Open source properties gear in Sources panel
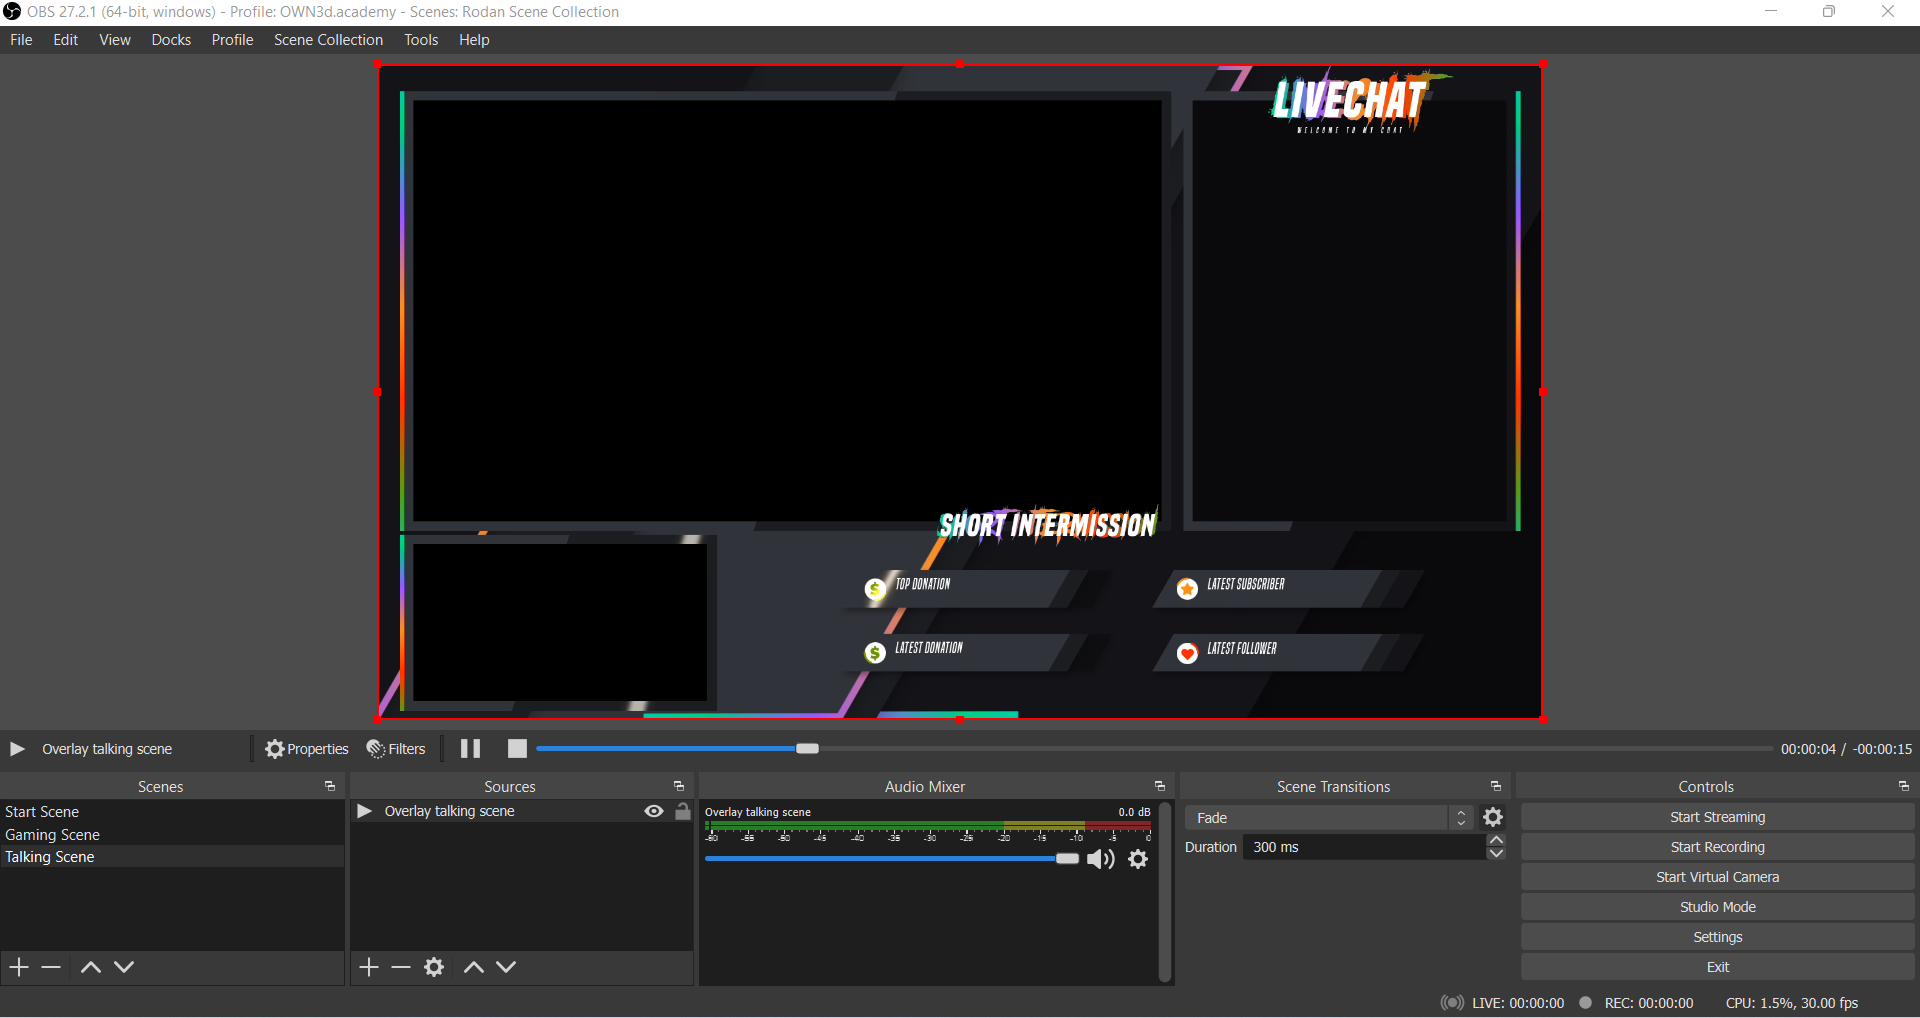The image size is (1920, 1018). click(x=434, y=967)
